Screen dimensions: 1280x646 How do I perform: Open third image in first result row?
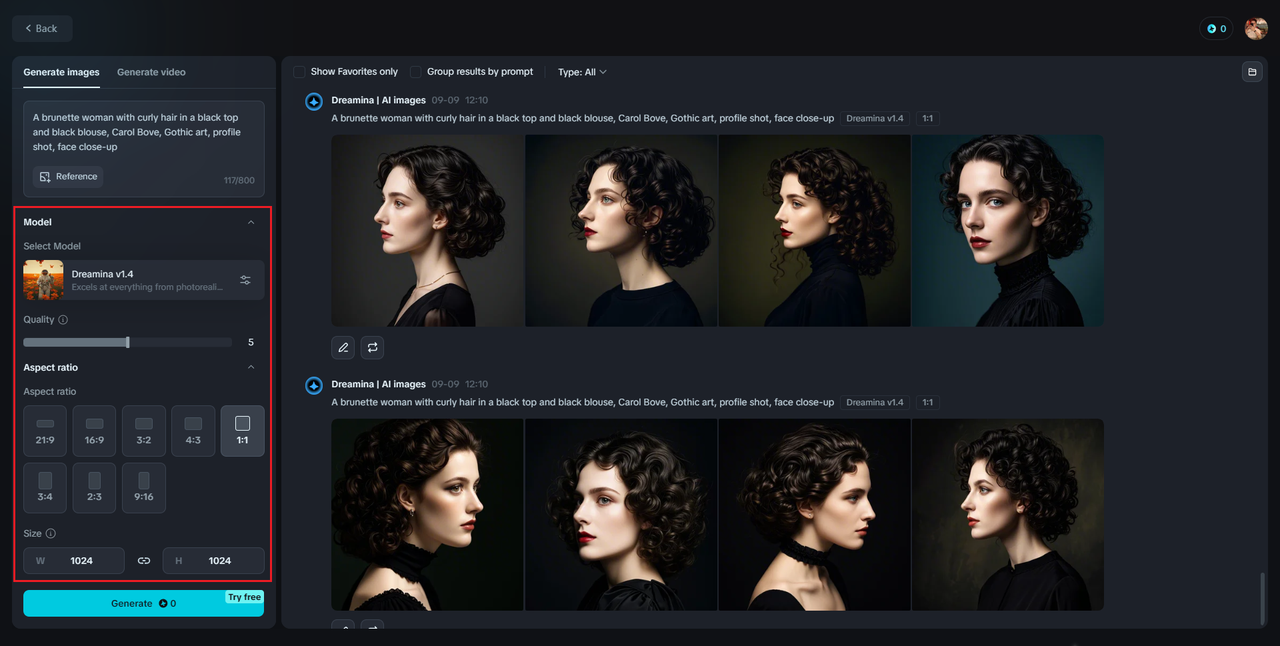click(x=814, y=231)
